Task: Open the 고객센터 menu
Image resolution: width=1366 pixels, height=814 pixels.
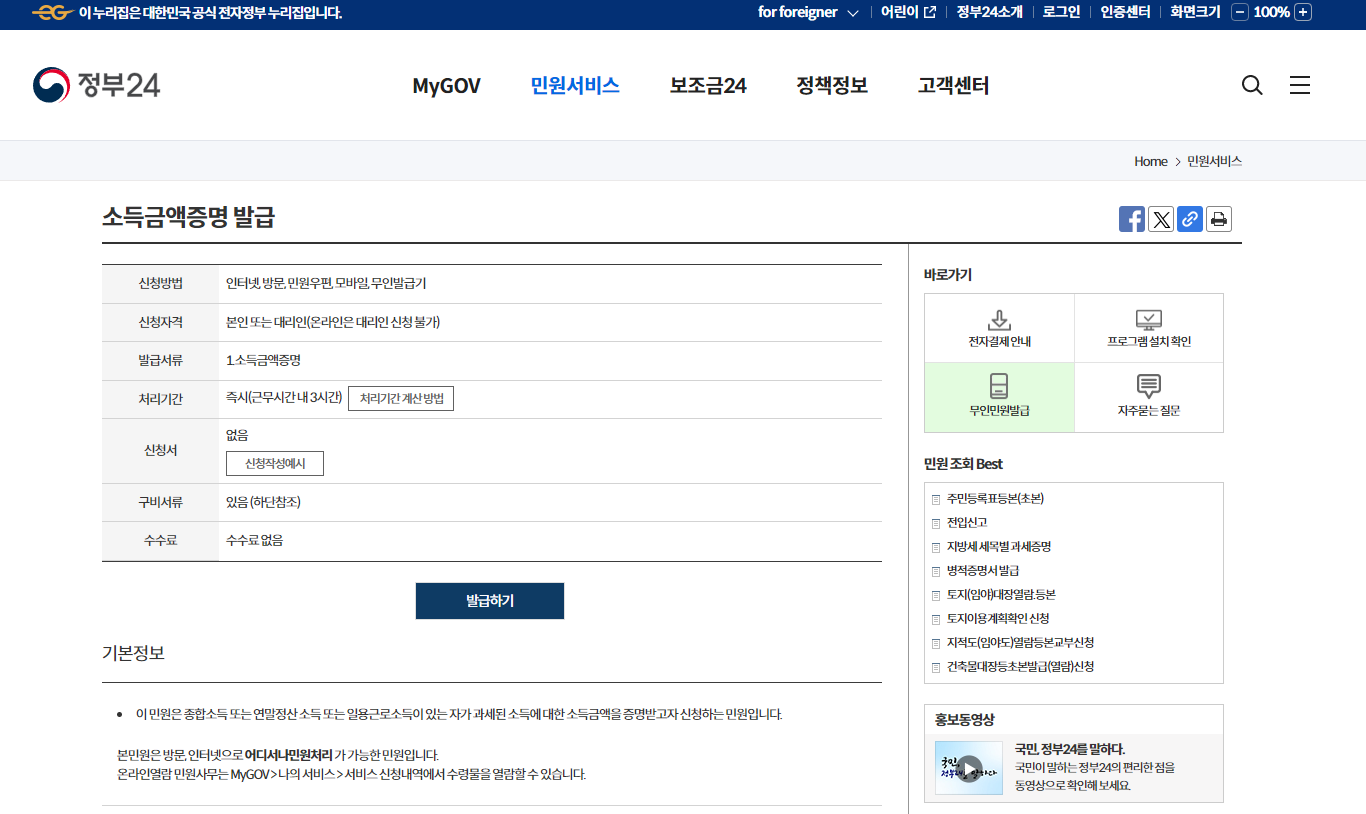Action: coord(953,86)
